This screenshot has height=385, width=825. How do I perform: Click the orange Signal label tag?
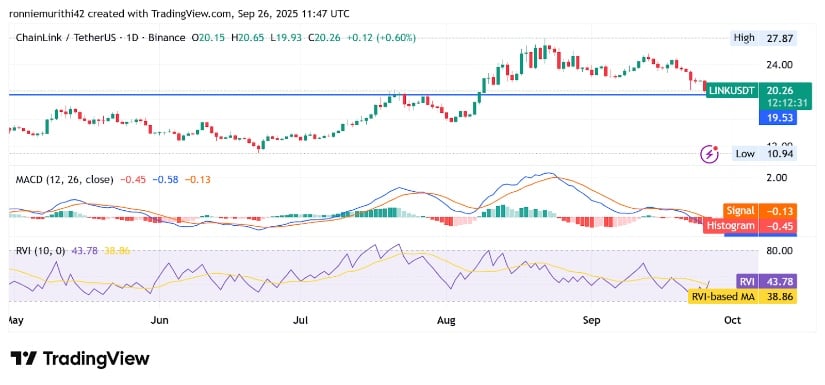click(x=740, y=211)
